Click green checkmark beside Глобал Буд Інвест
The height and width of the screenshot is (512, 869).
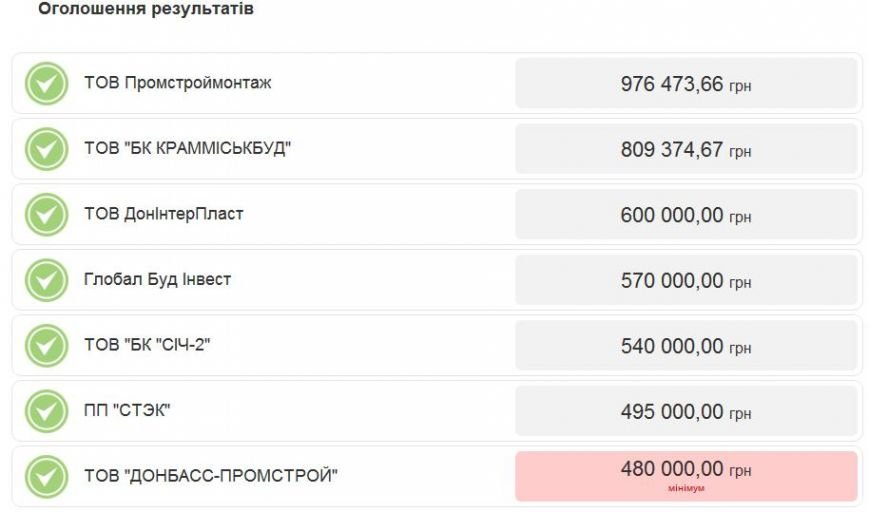coord(47,280)
